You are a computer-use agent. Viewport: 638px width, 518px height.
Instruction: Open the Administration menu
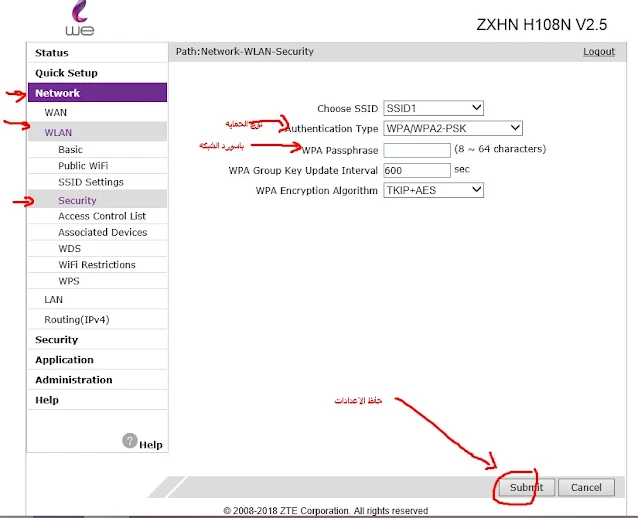click(98, 380)
